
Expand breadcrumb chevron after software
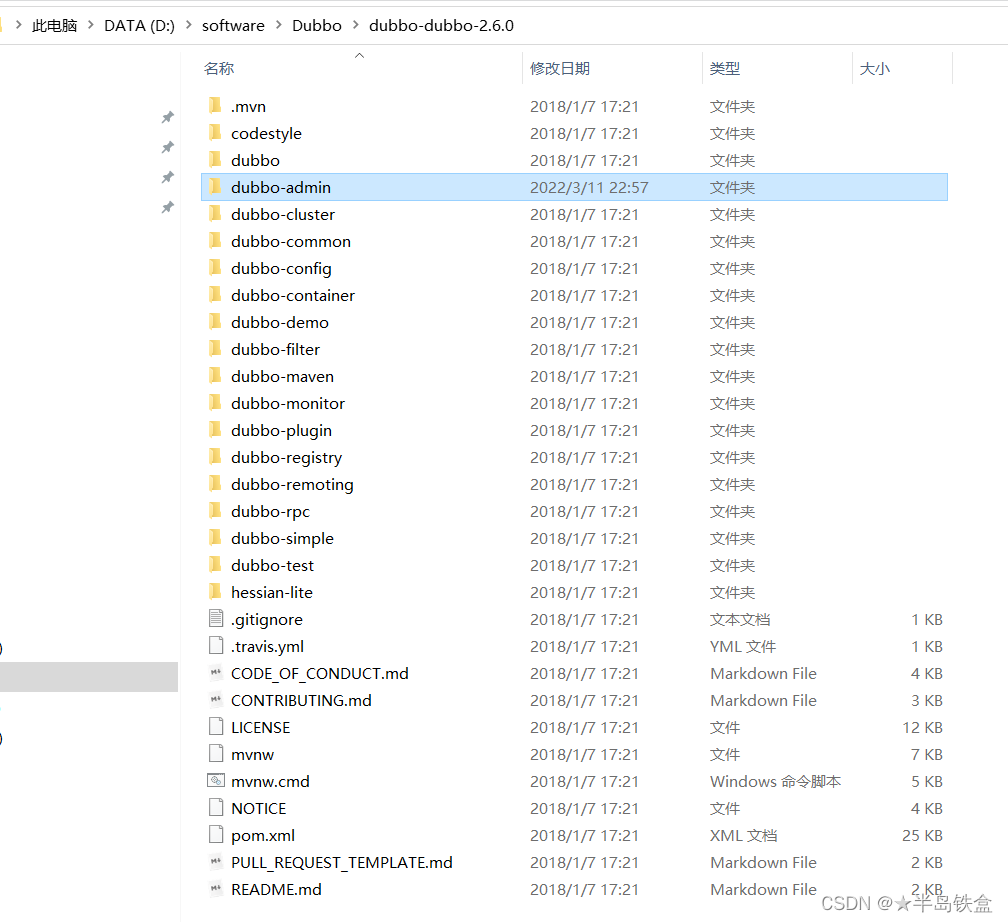click(278, 25)
